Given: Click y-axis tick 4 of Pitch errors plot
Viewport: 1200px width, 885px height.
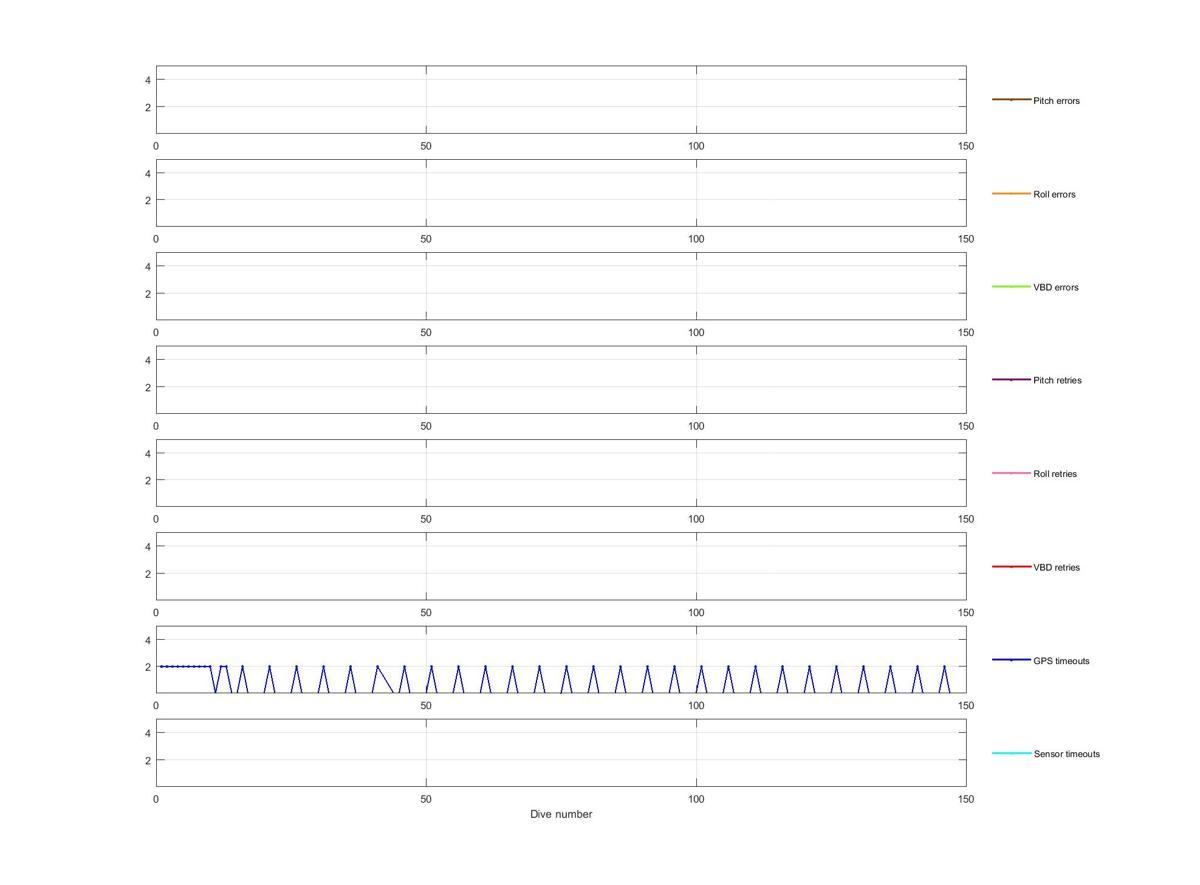Looking at the screenshot, I should click(147, 80).
